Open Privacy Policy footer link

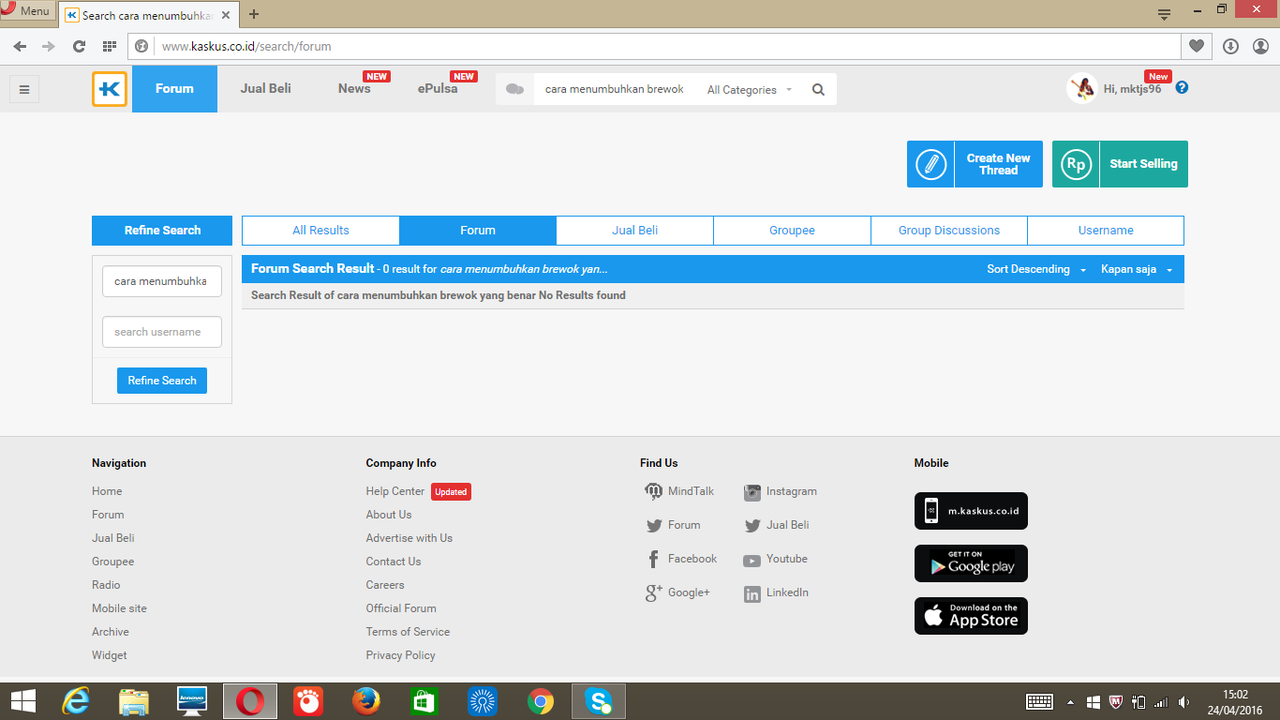click(401, 655)
